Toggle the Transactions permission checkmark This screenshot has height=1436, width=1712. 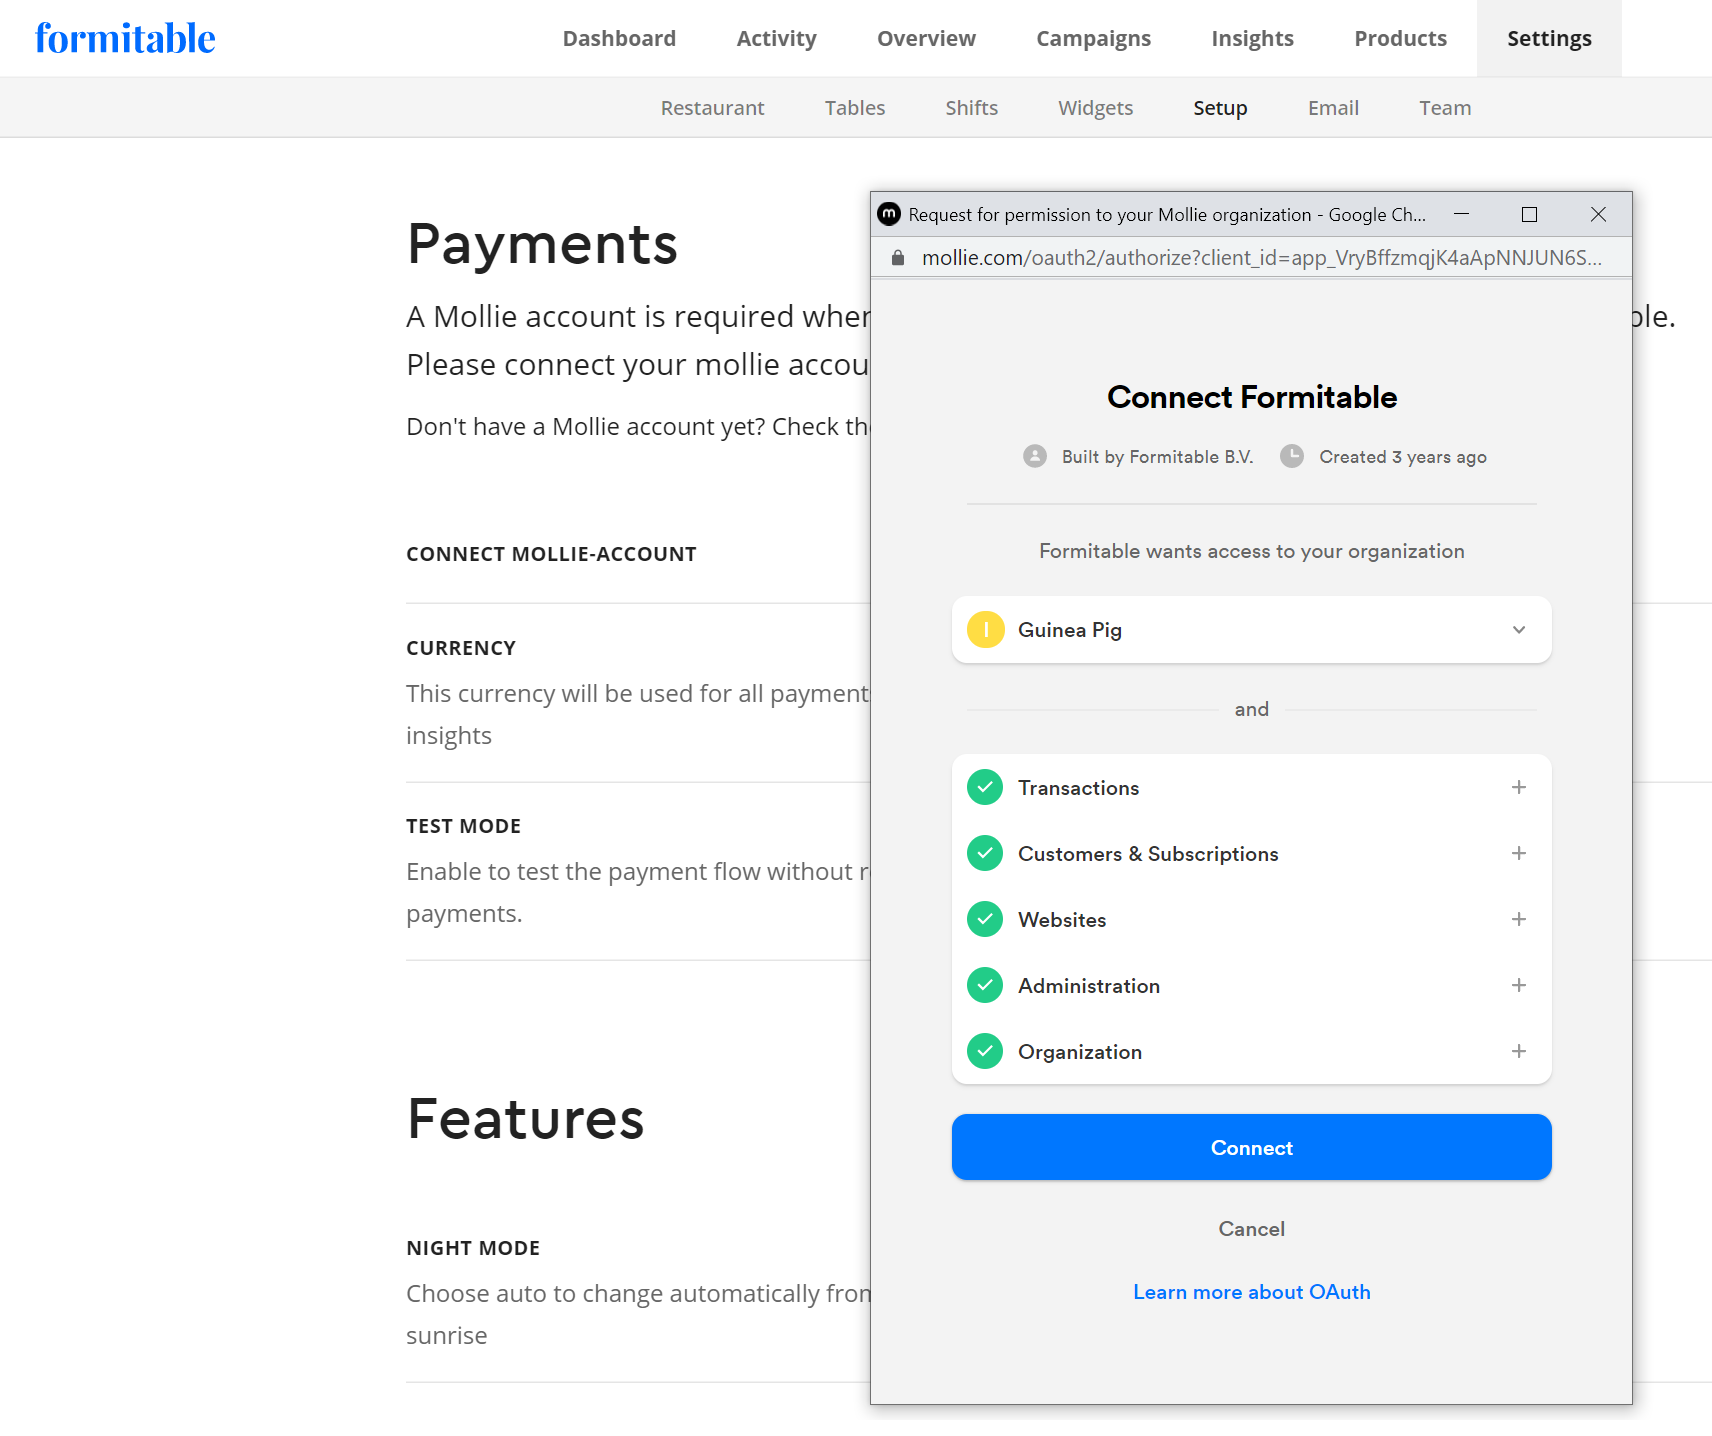click(x=985, y=788)
